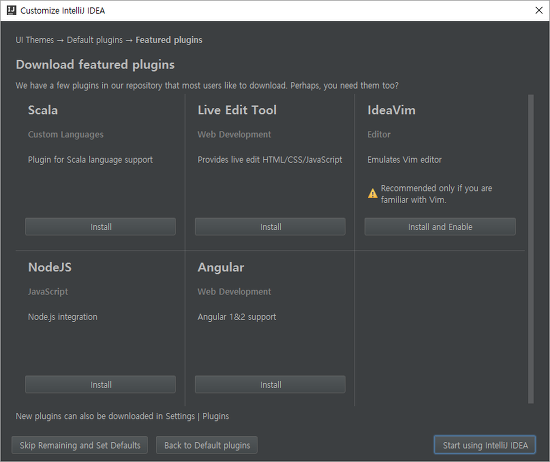Screen dimensions: 550x462
Task: Click Install and Enable for IdeaVim
Action: coord(440,227)
